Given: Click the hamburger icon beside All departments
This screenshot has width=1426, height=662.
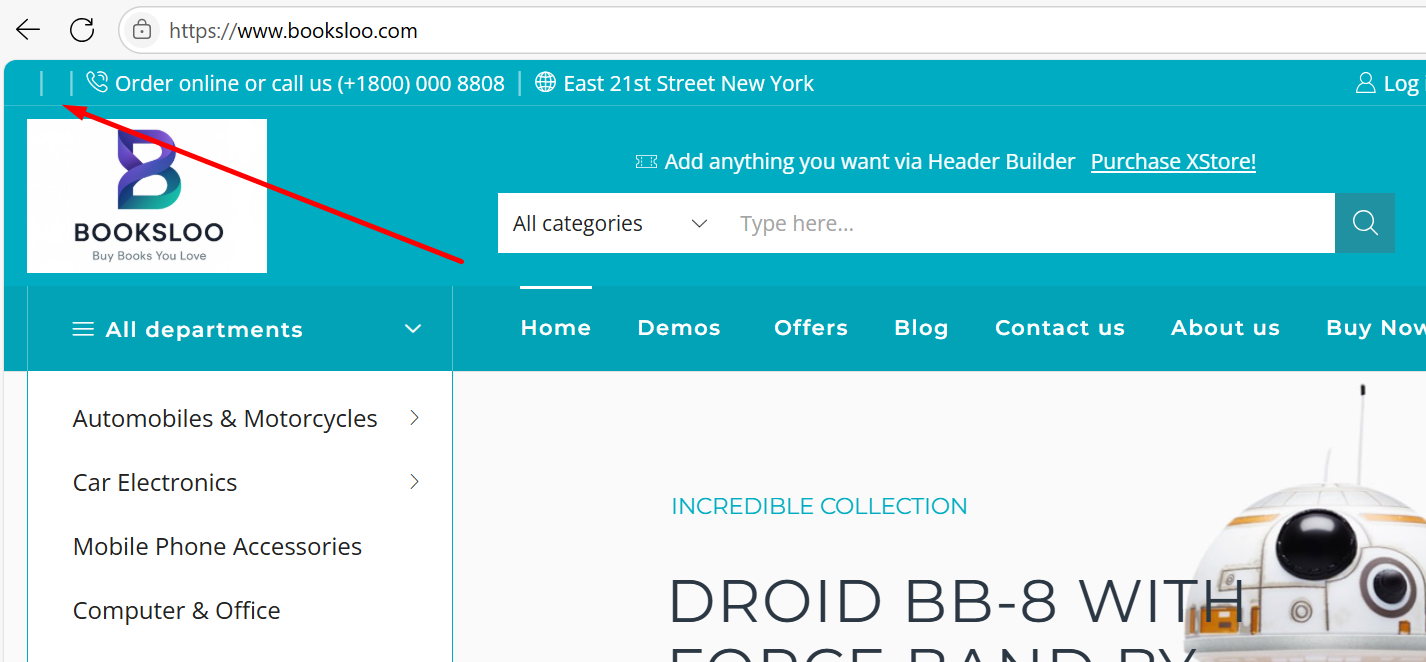Looking at the screenshot, I should point(84,329).
